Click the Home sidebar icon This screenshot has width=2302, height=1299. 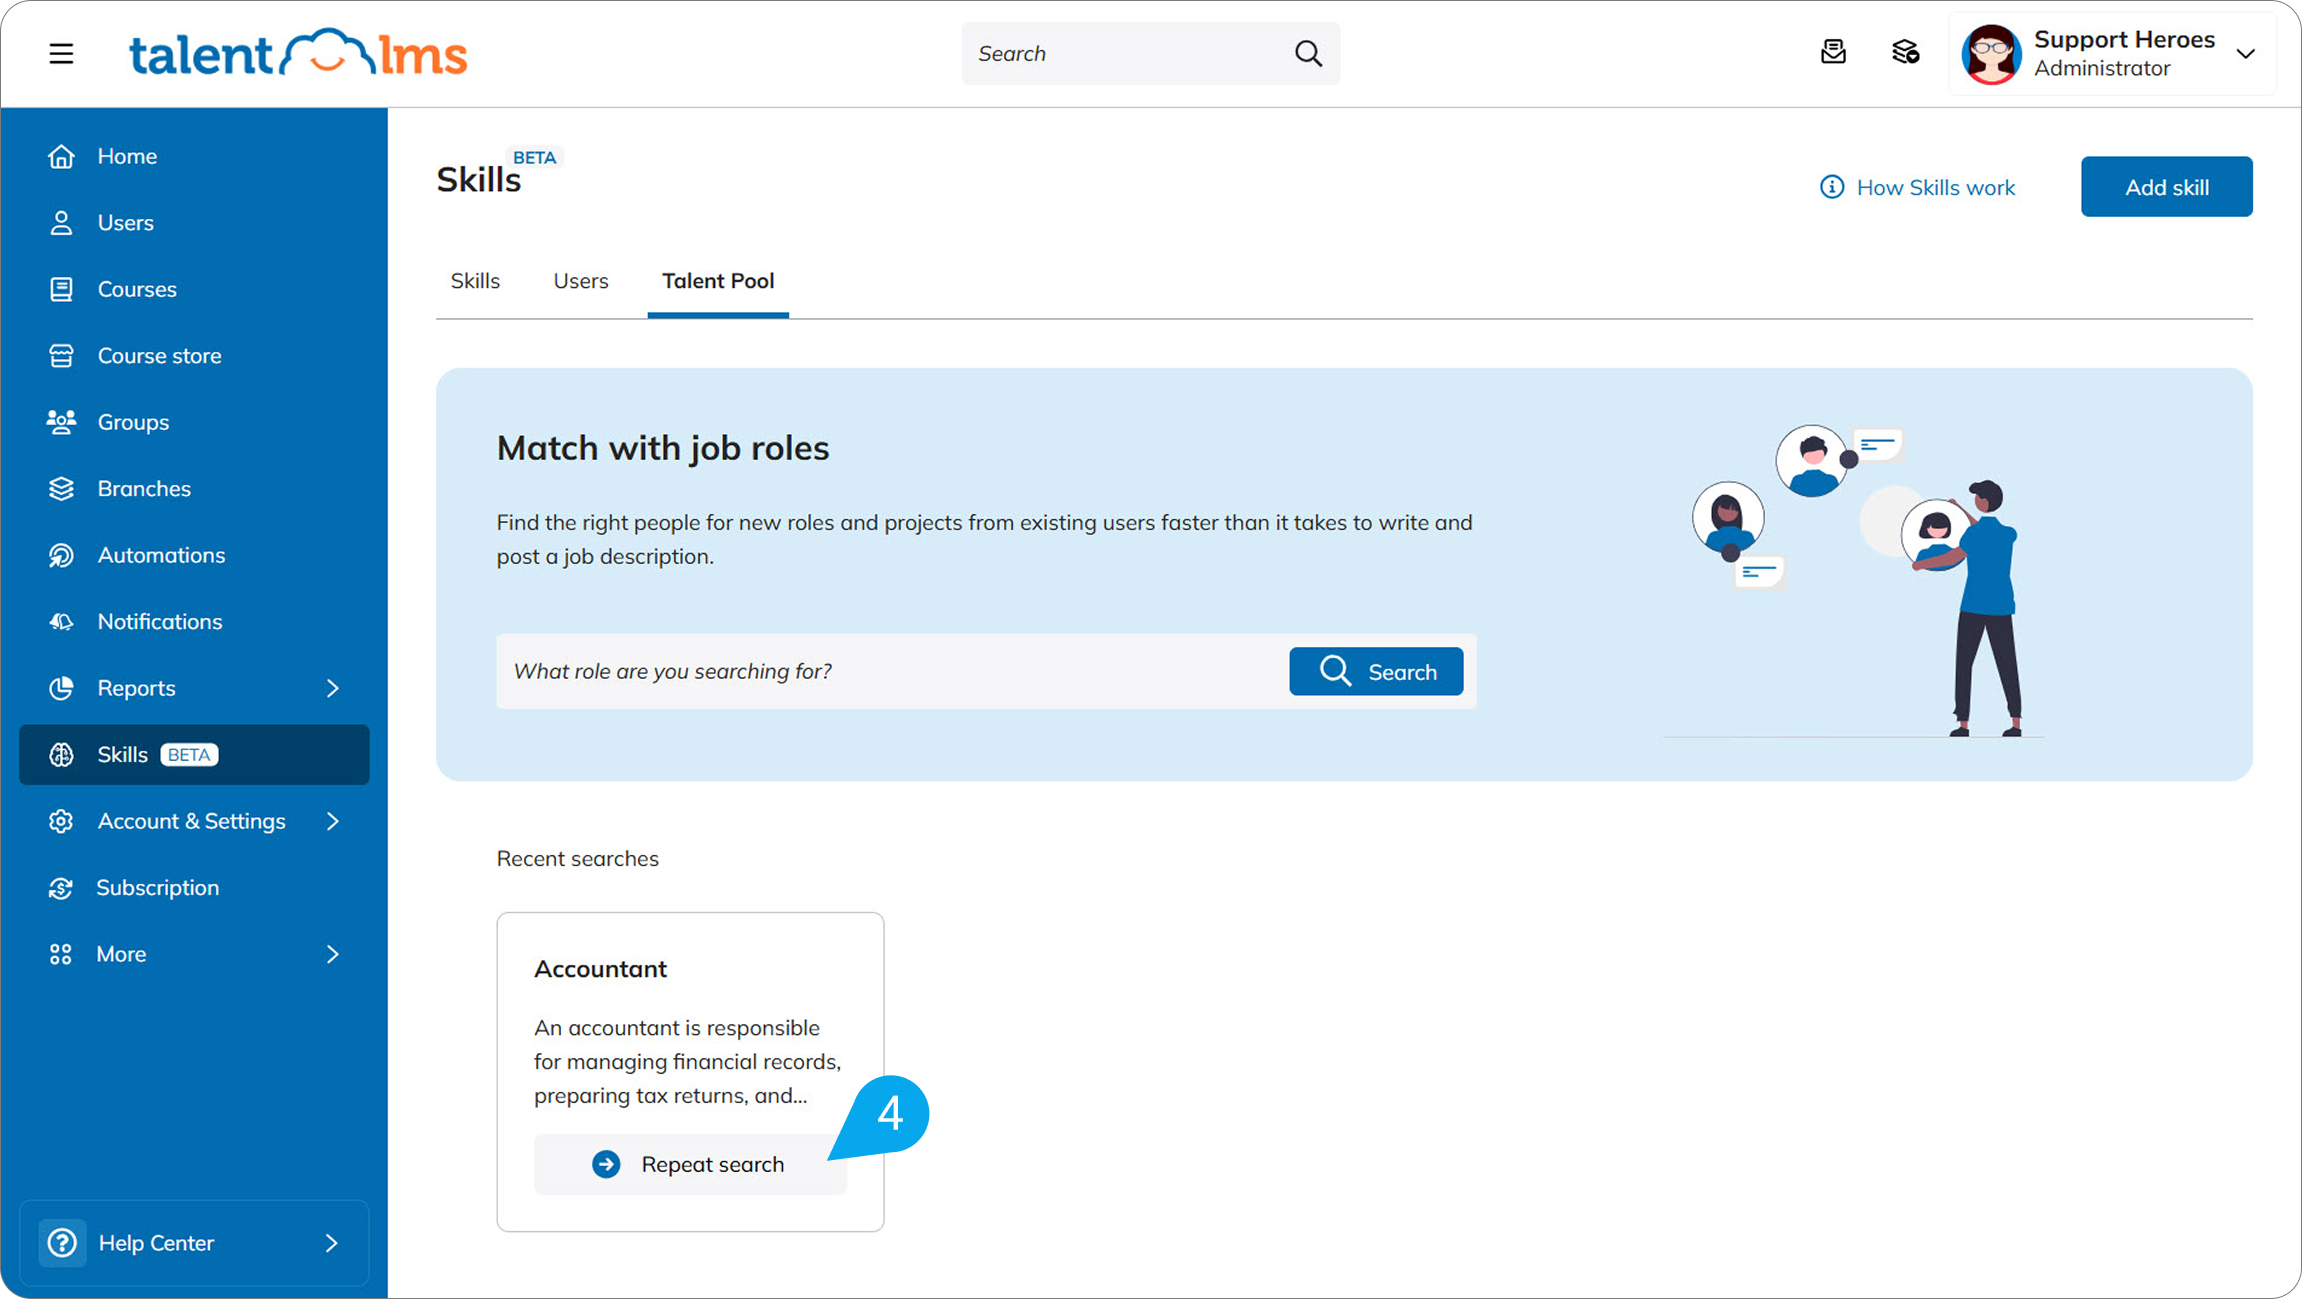coord(61,156)
